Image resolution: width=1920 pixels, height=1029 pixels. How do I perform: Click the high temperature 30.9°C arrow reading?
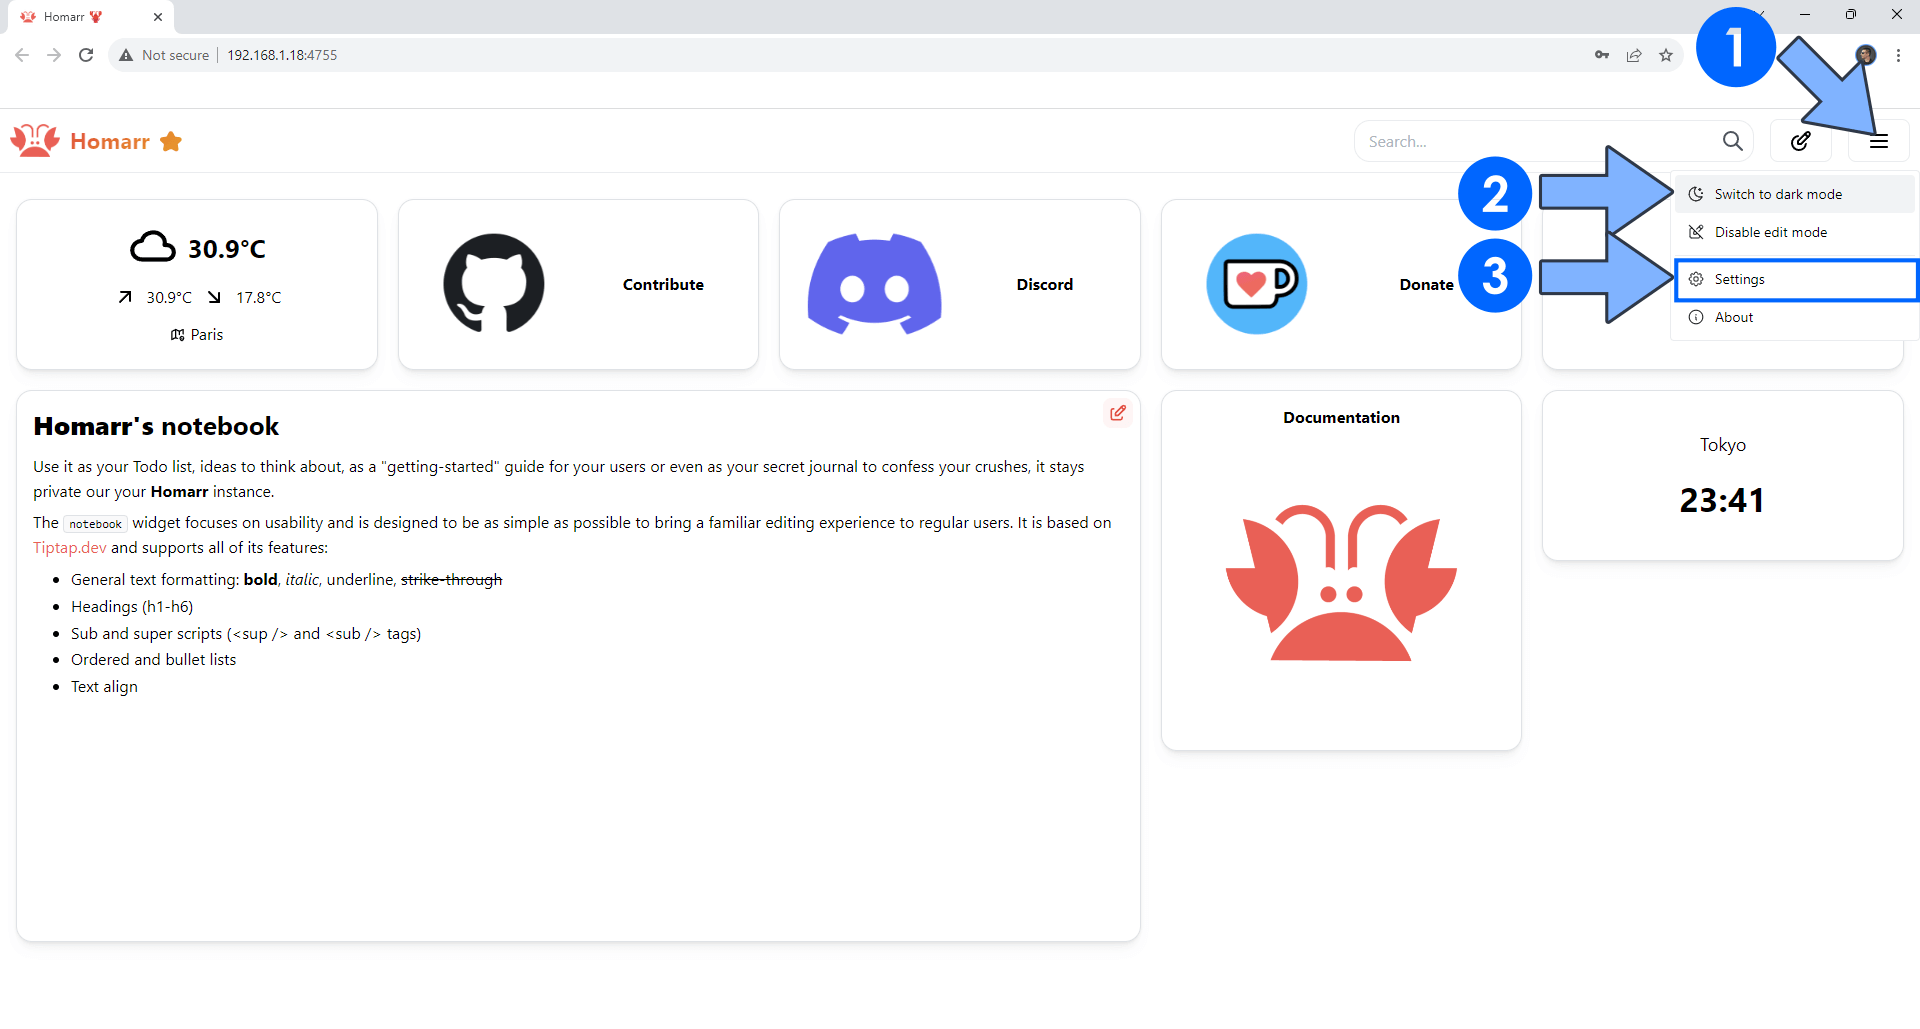click(155, 298)
